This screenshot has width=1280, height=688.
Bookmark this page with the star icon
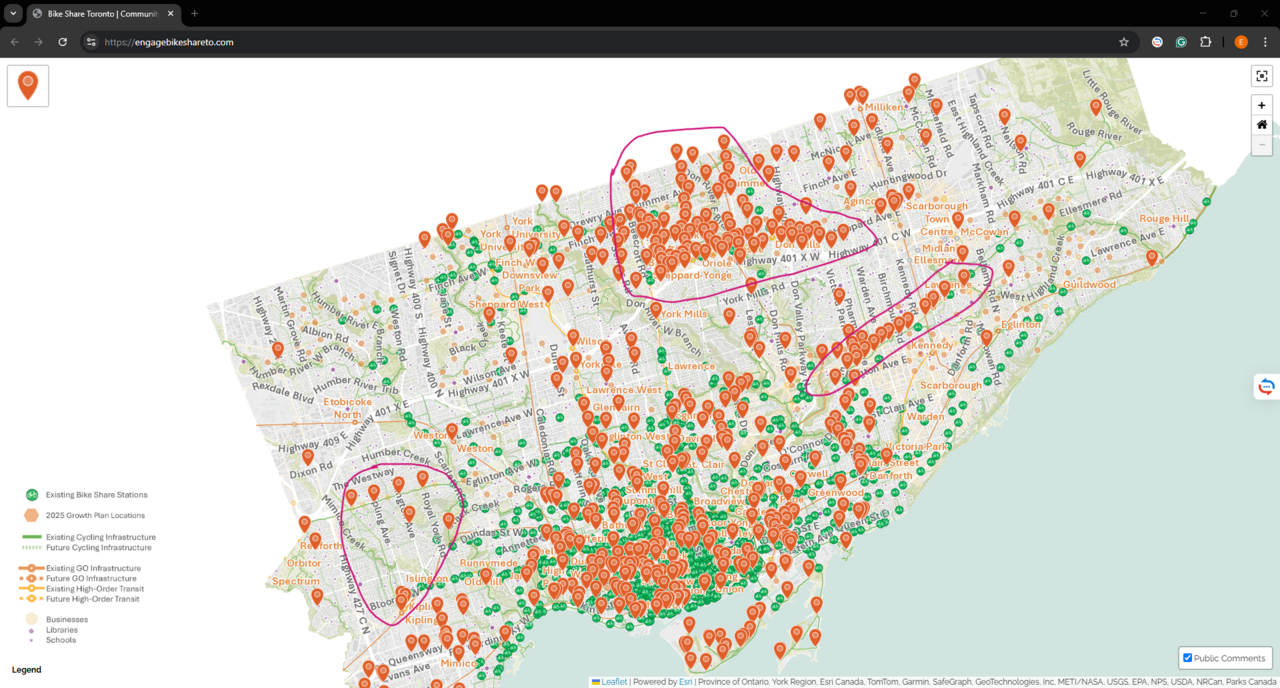tap(1124, 42)
